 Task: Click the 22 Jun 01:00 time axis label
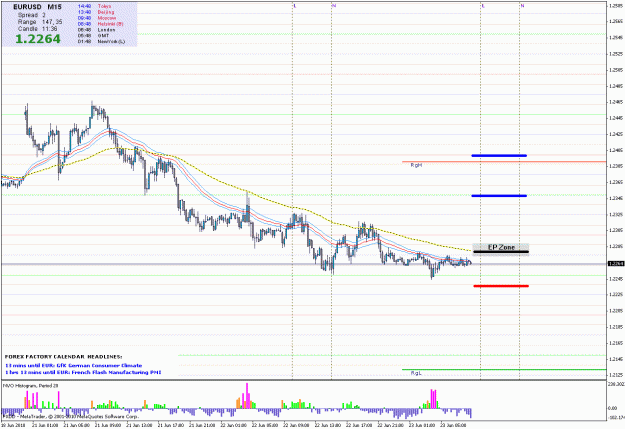pos(233,425)
